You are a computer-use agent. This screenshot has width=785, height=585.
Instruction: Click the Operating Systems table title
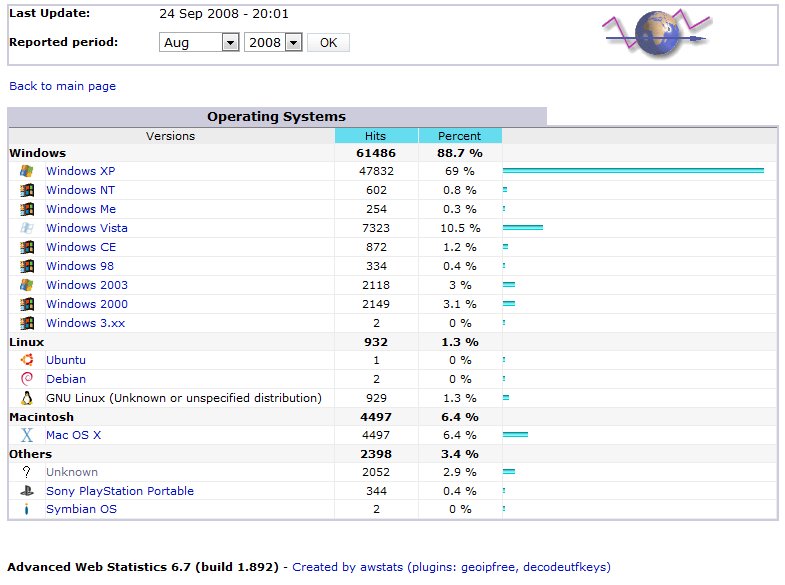point(276,117)
